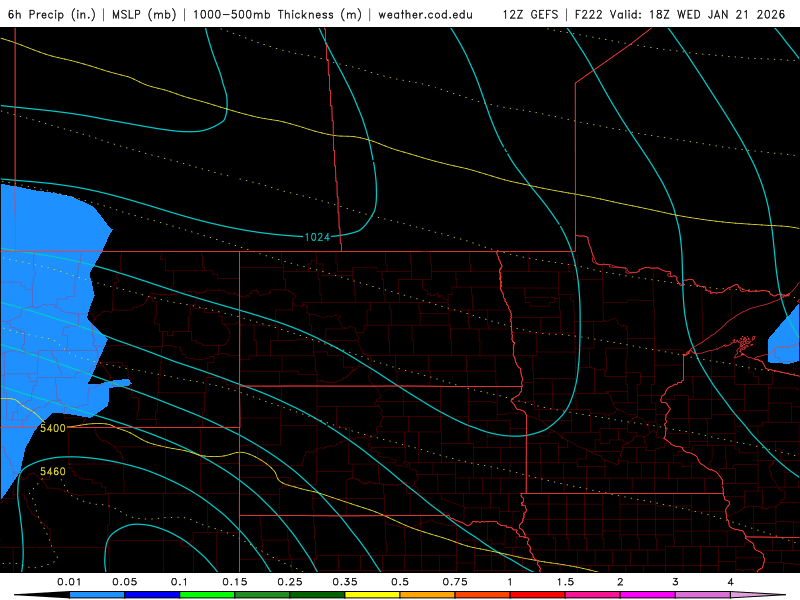Pick the light blue 0.01–0.05 legend swatch

pyautogui.click(x=97, y=595)
